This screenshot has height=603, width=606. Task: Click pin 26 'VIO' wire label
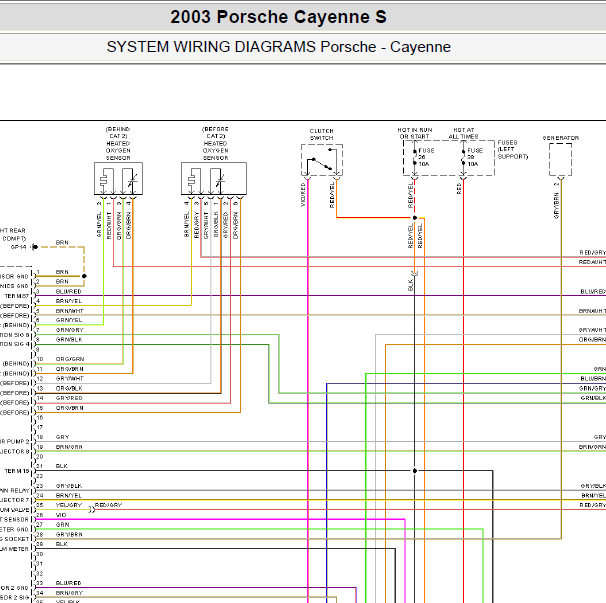(x=61, y=515)
